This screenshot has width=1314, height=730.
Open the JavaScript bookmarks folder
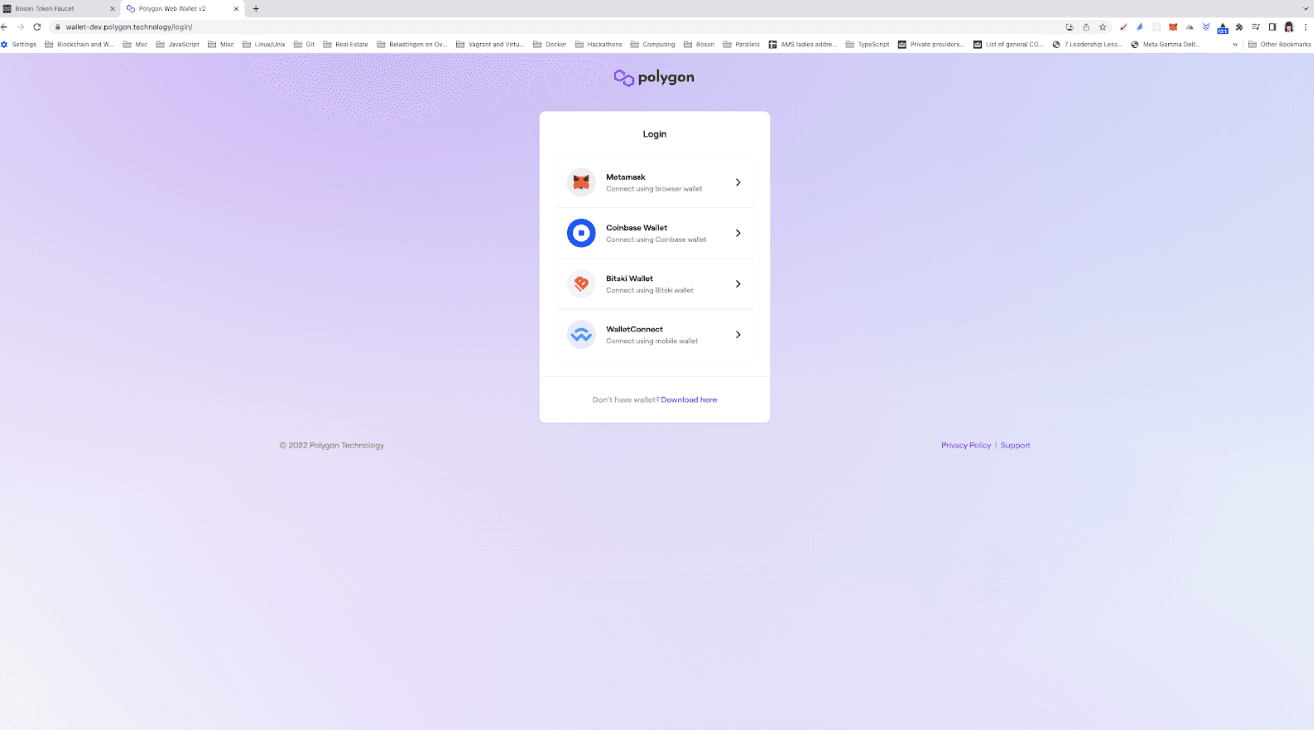point(177,44)
